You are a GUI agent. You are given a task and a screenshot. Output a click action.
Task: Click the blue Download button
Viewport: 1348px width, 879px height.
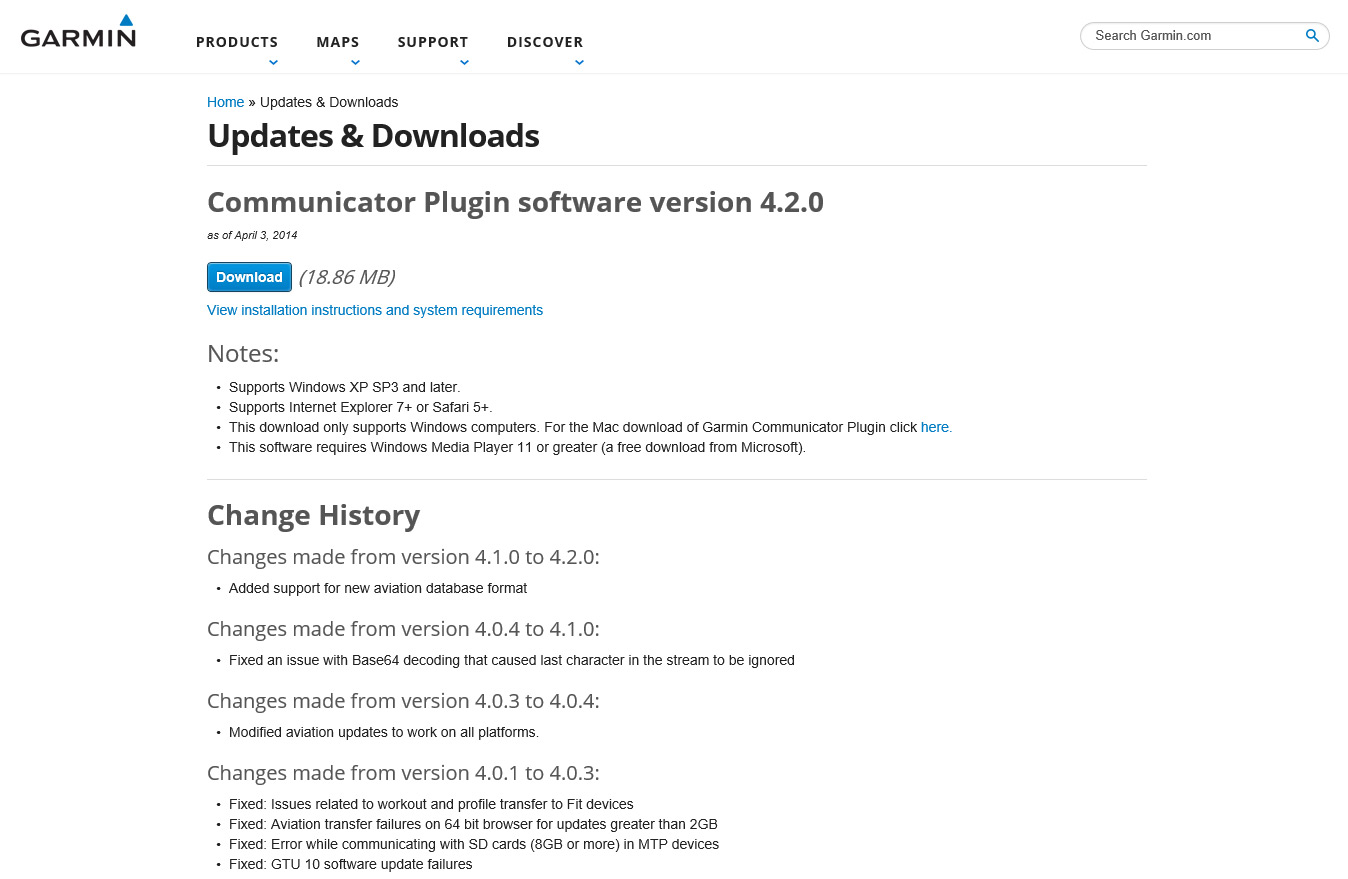249,277
